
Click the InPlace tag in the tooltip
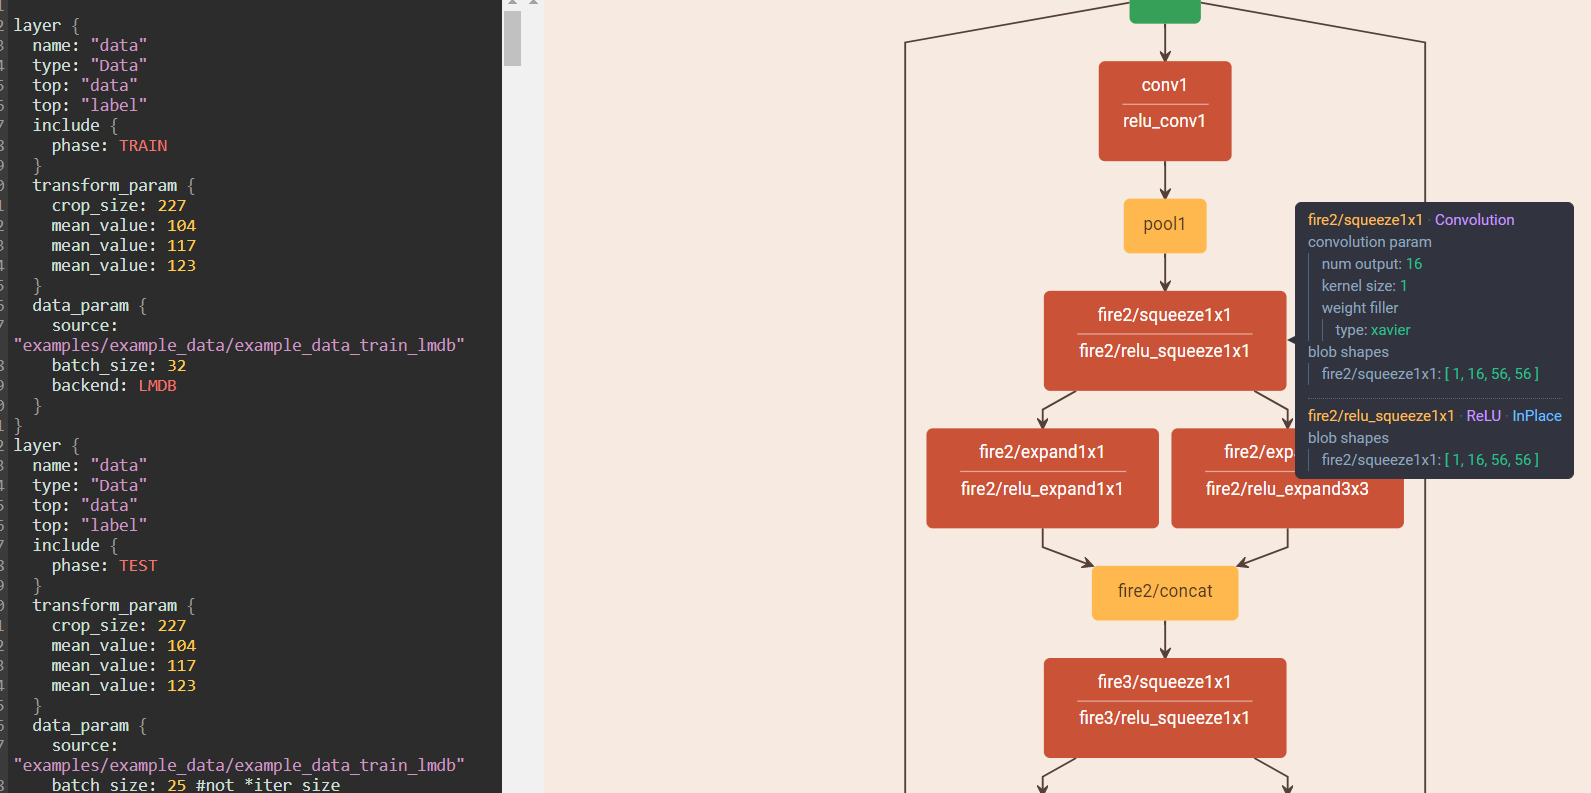1536,416
